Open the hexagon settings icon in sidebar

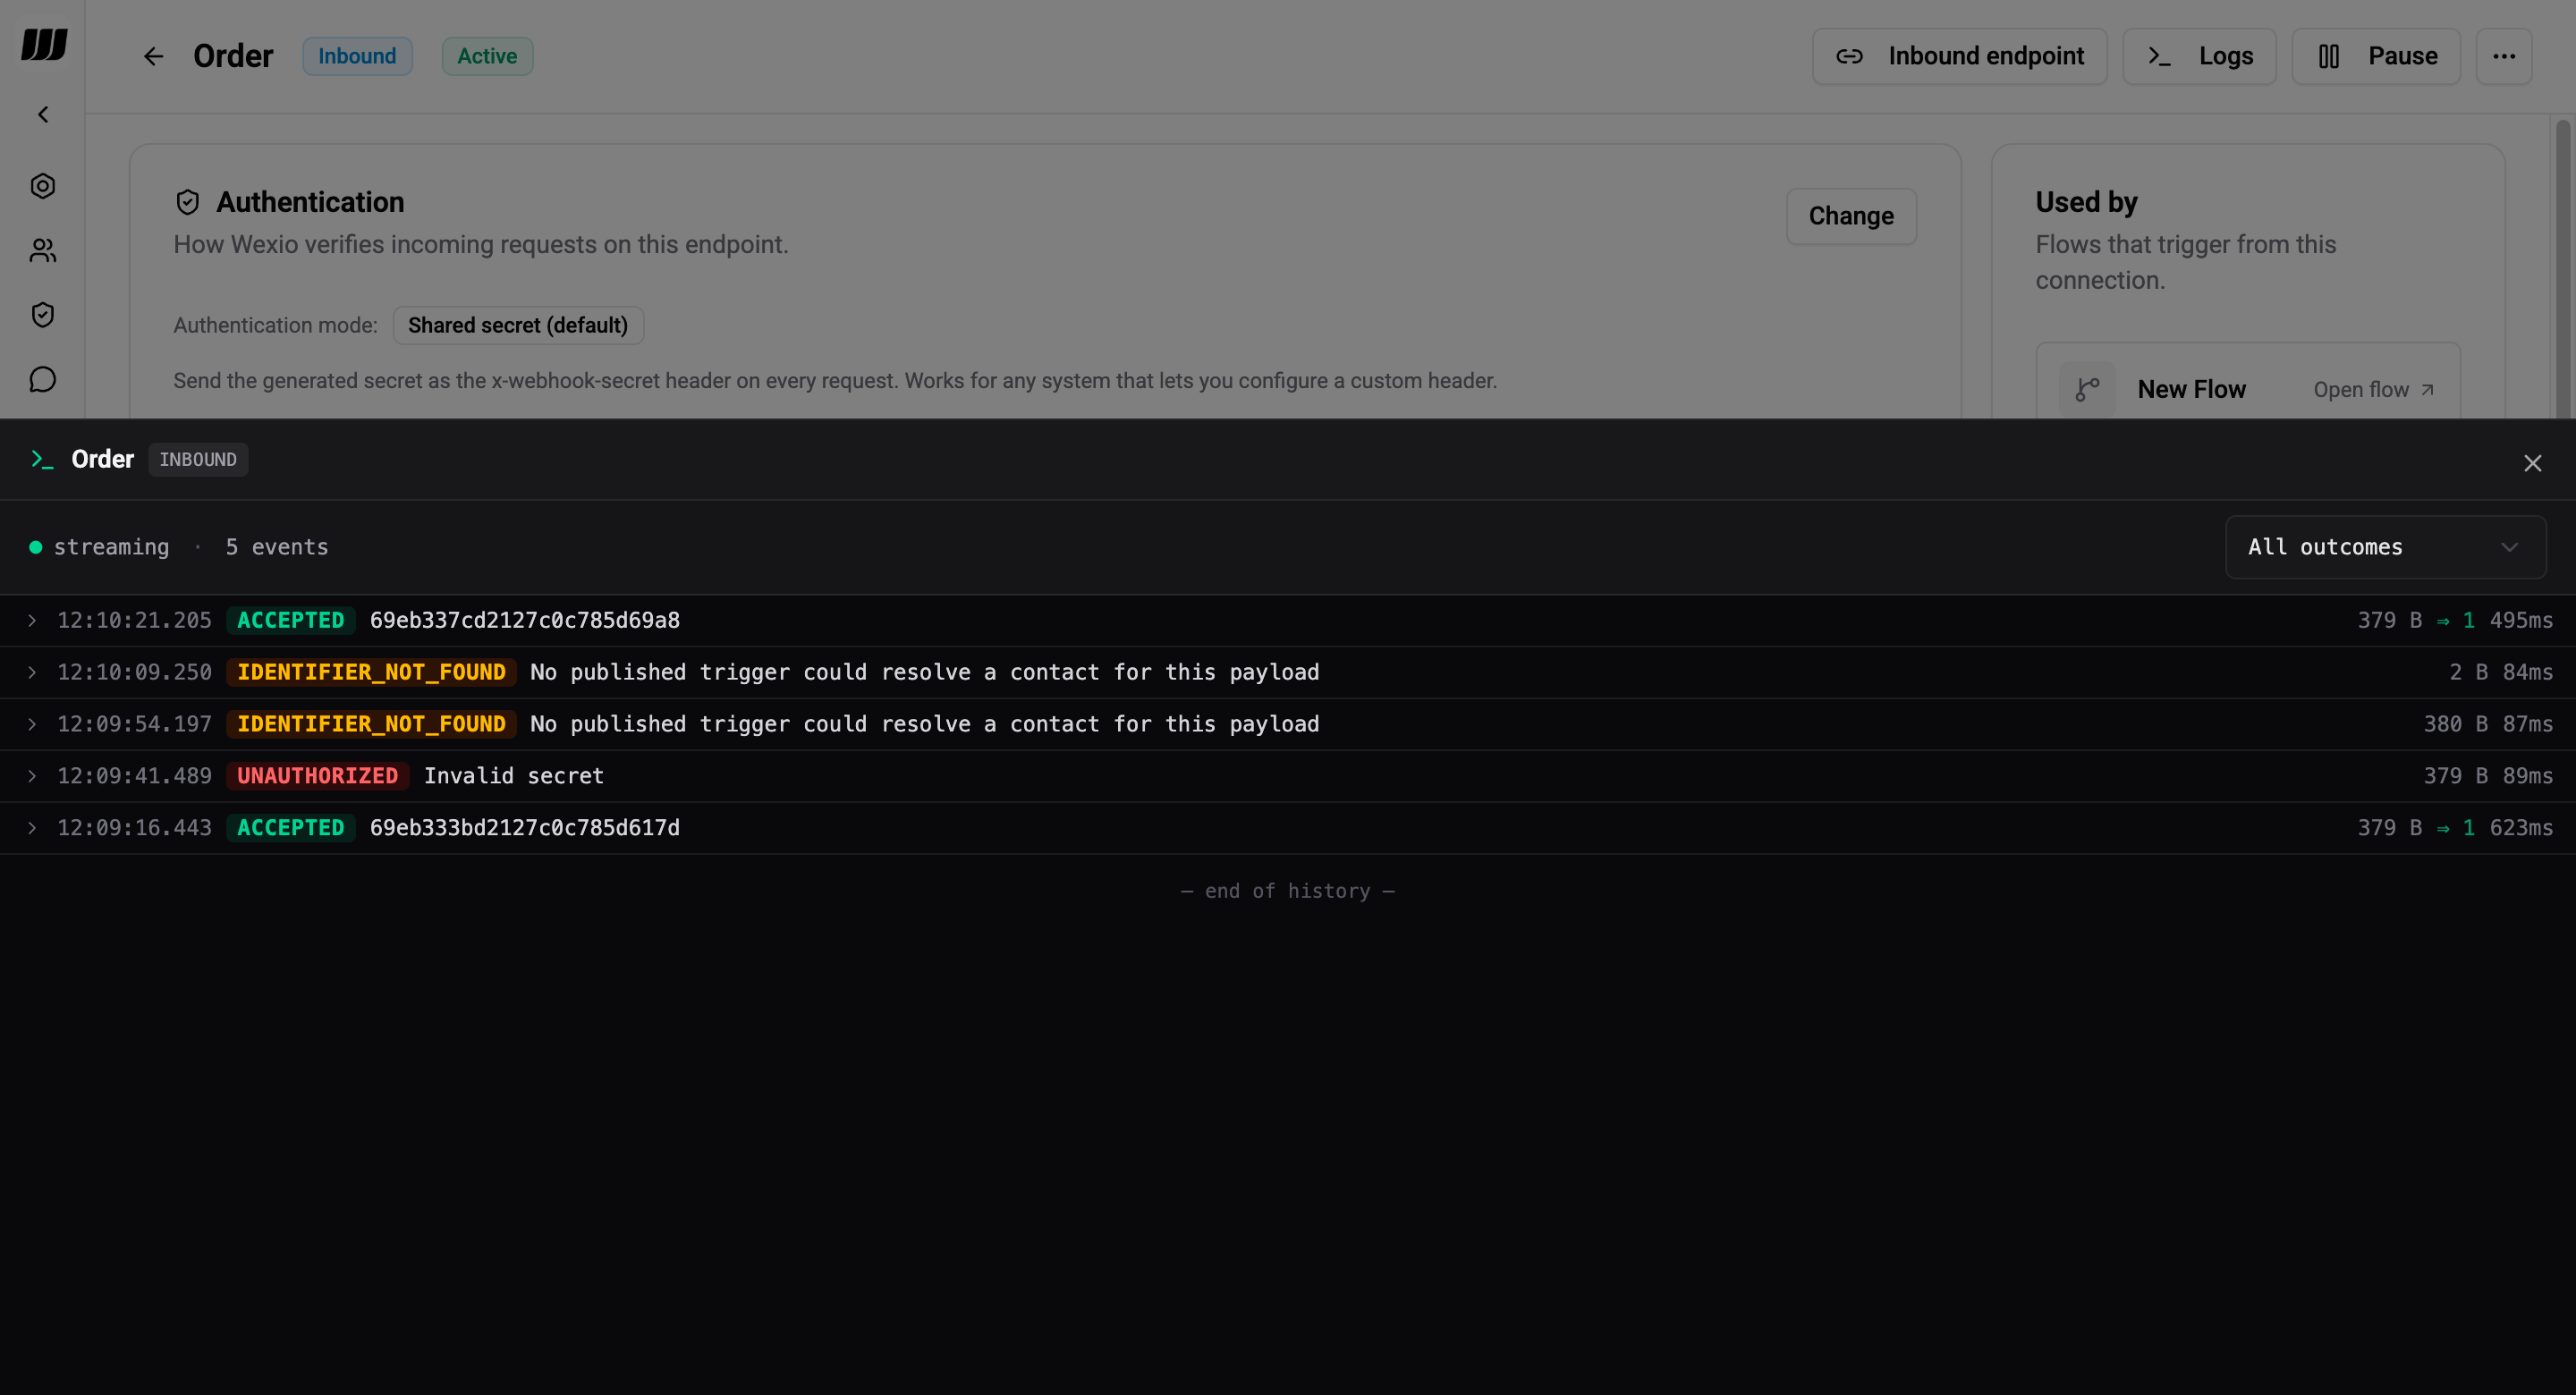(x=42, y=185)
